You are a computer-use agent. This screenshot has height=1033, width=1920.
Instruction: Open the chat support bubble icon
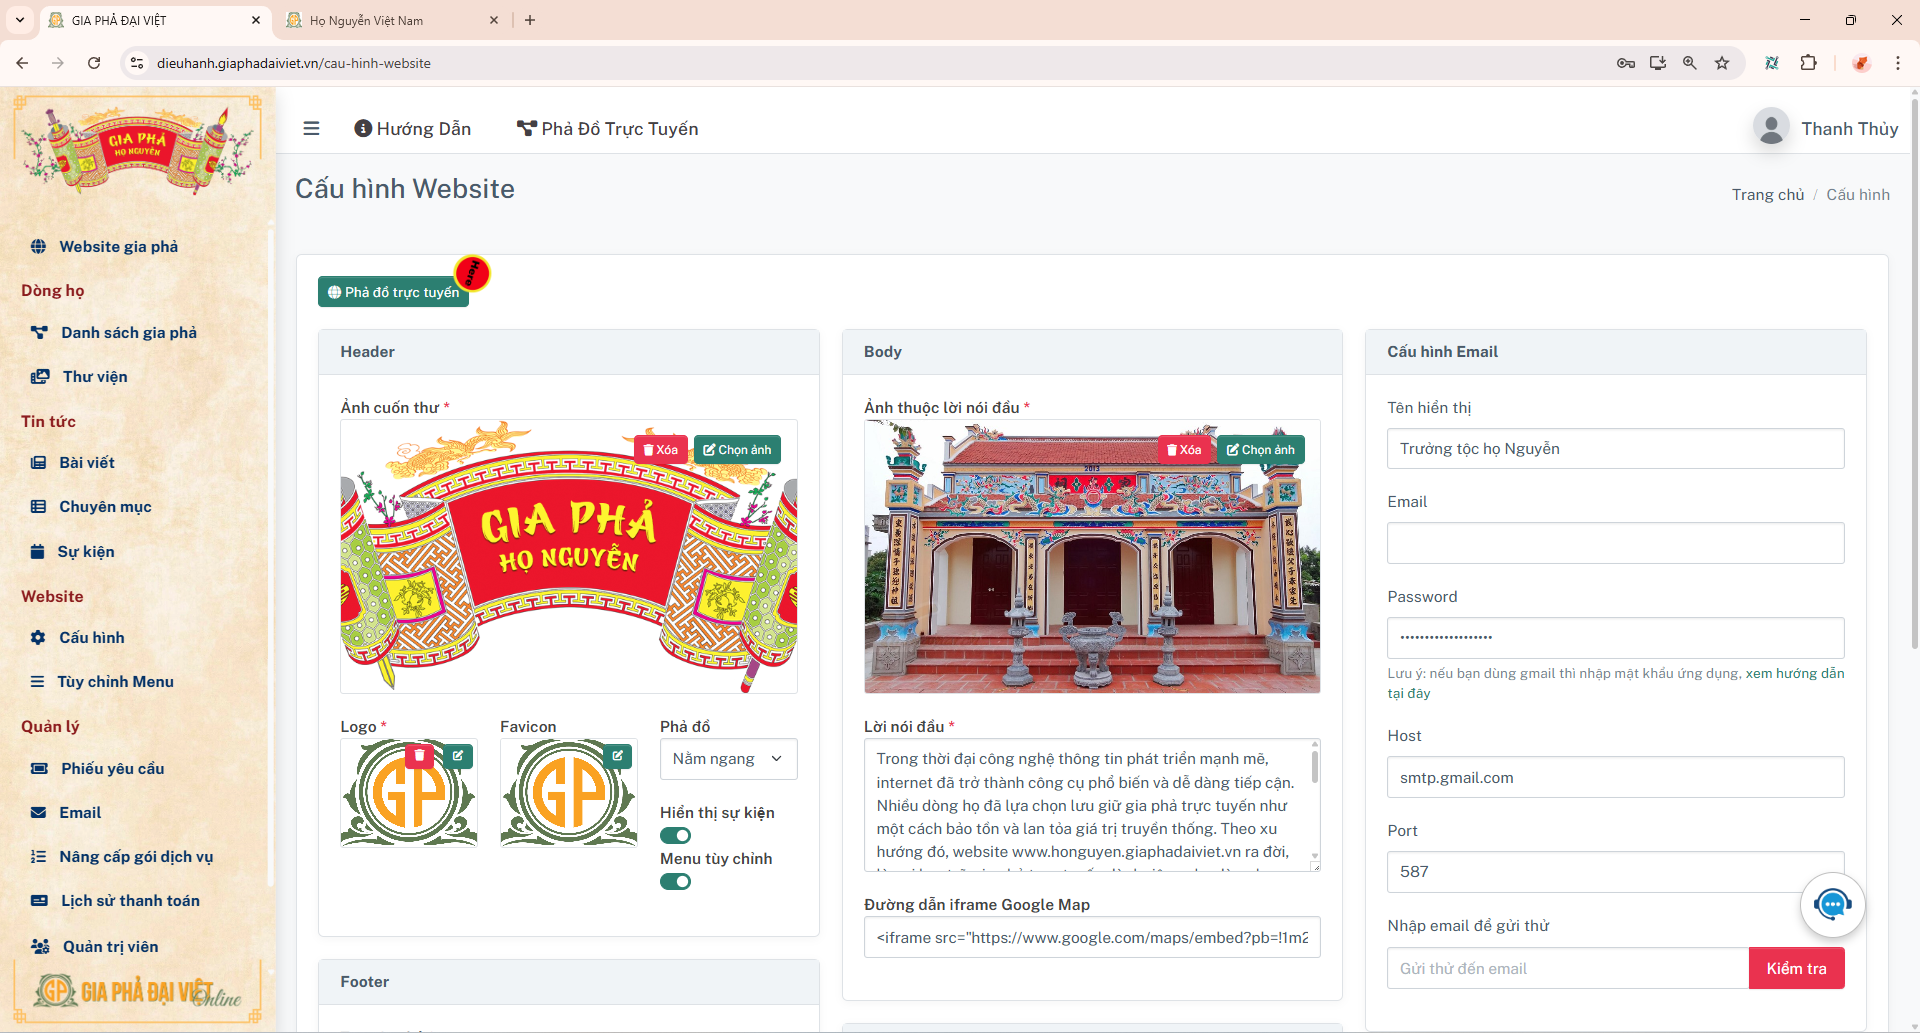[1832, 905]
